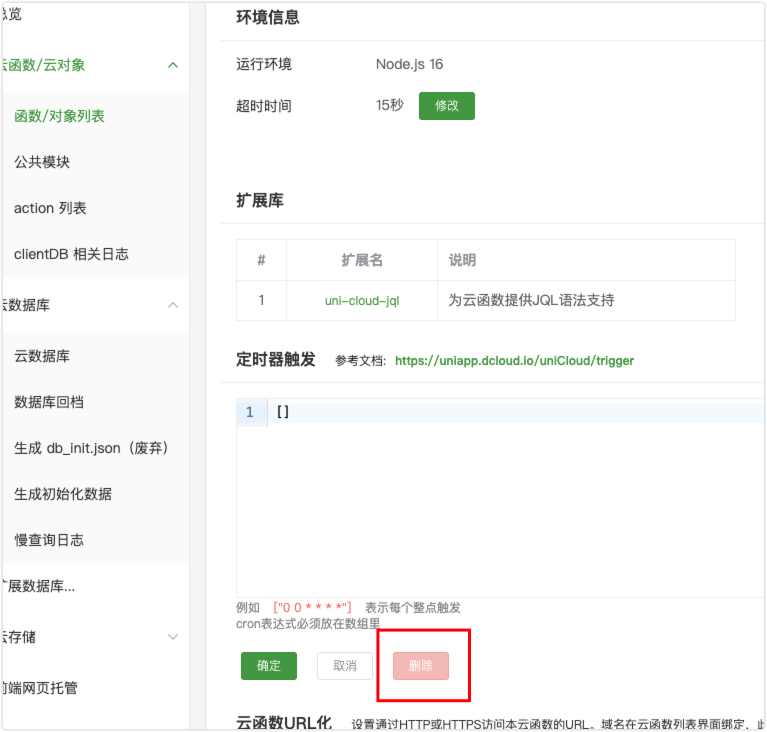Click the red 删除 button
The height and width of the screenshot is (732, 767).
coord(421,666)
